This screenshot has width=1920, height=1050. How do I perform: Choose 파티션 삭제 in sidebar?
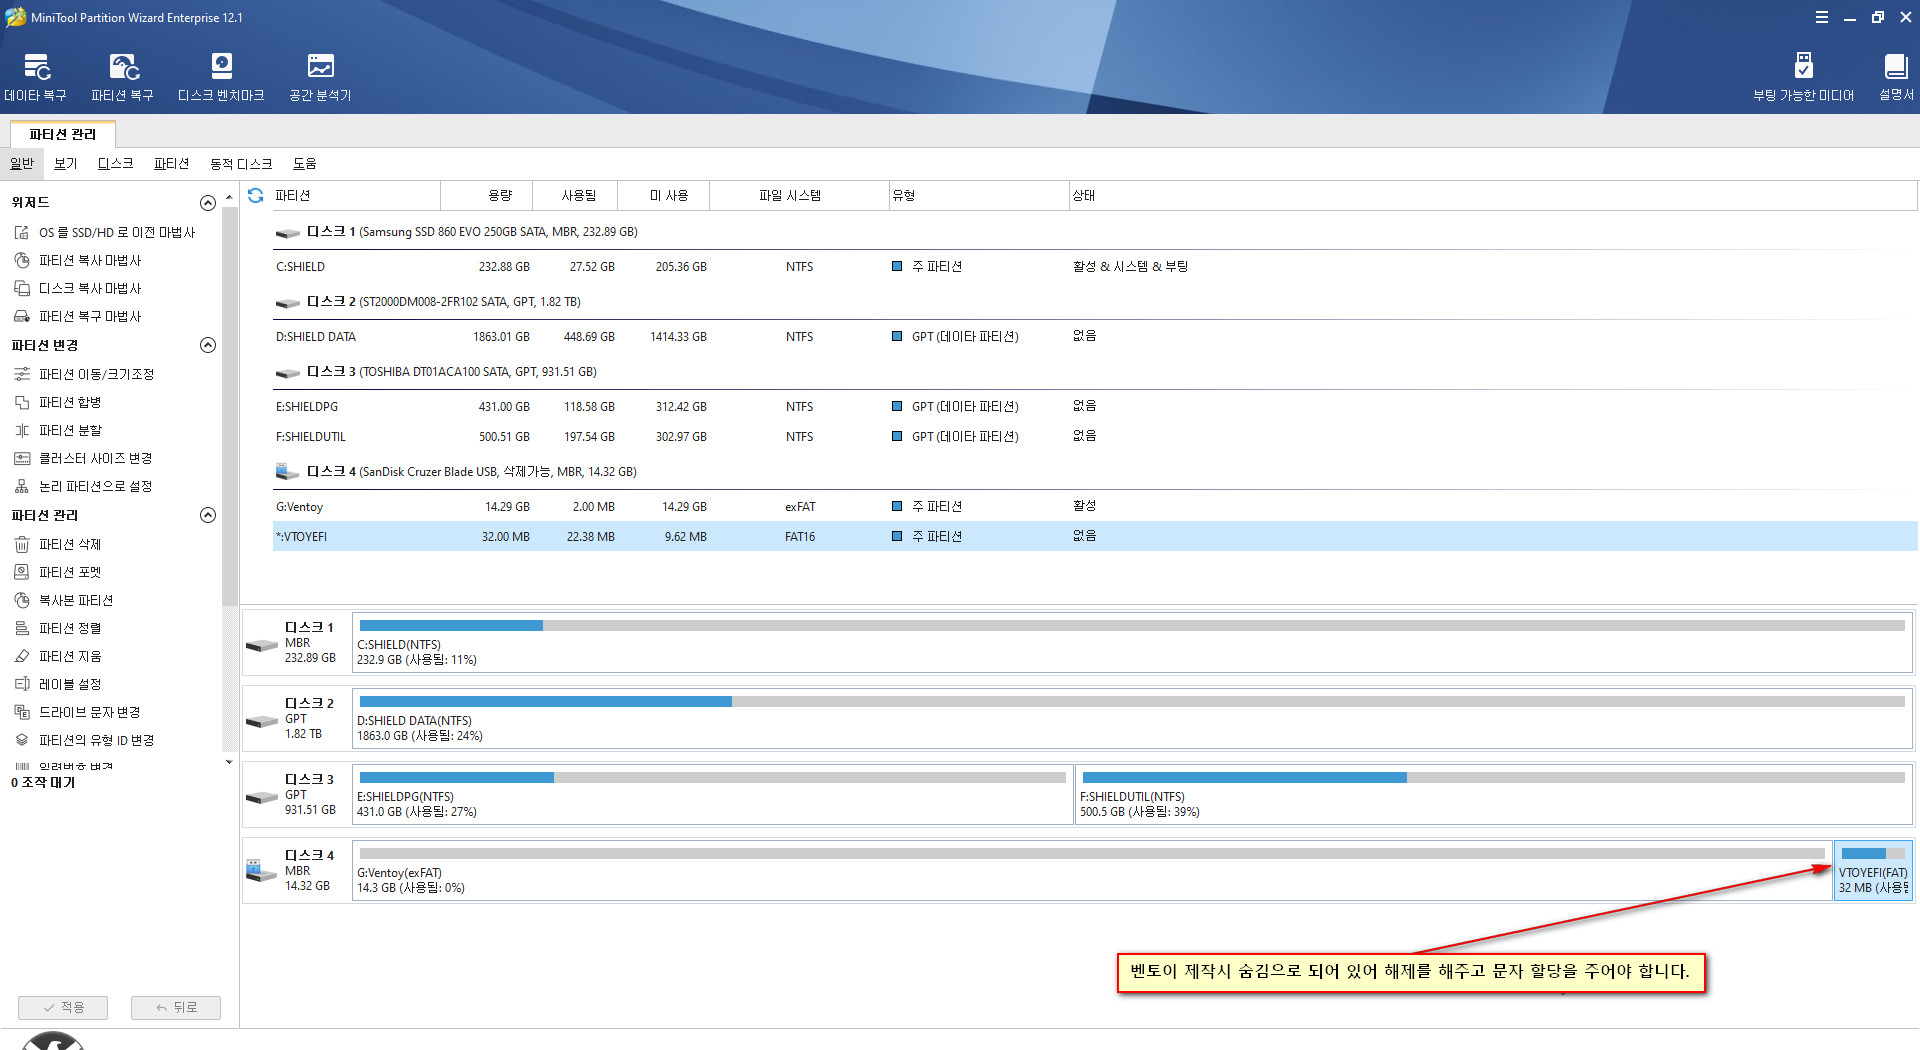coord(59,544)
